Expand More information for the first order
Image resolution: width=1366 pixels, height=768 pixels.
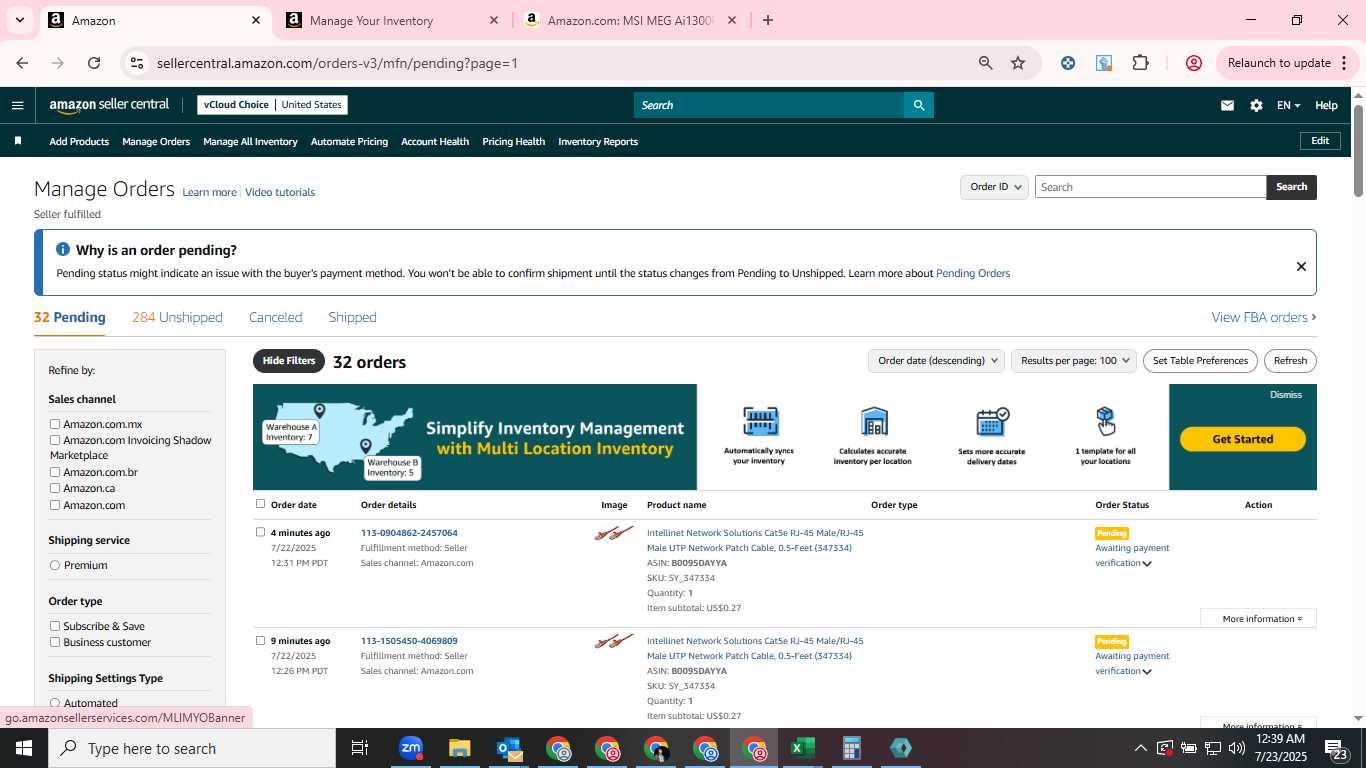point(1258,619)
